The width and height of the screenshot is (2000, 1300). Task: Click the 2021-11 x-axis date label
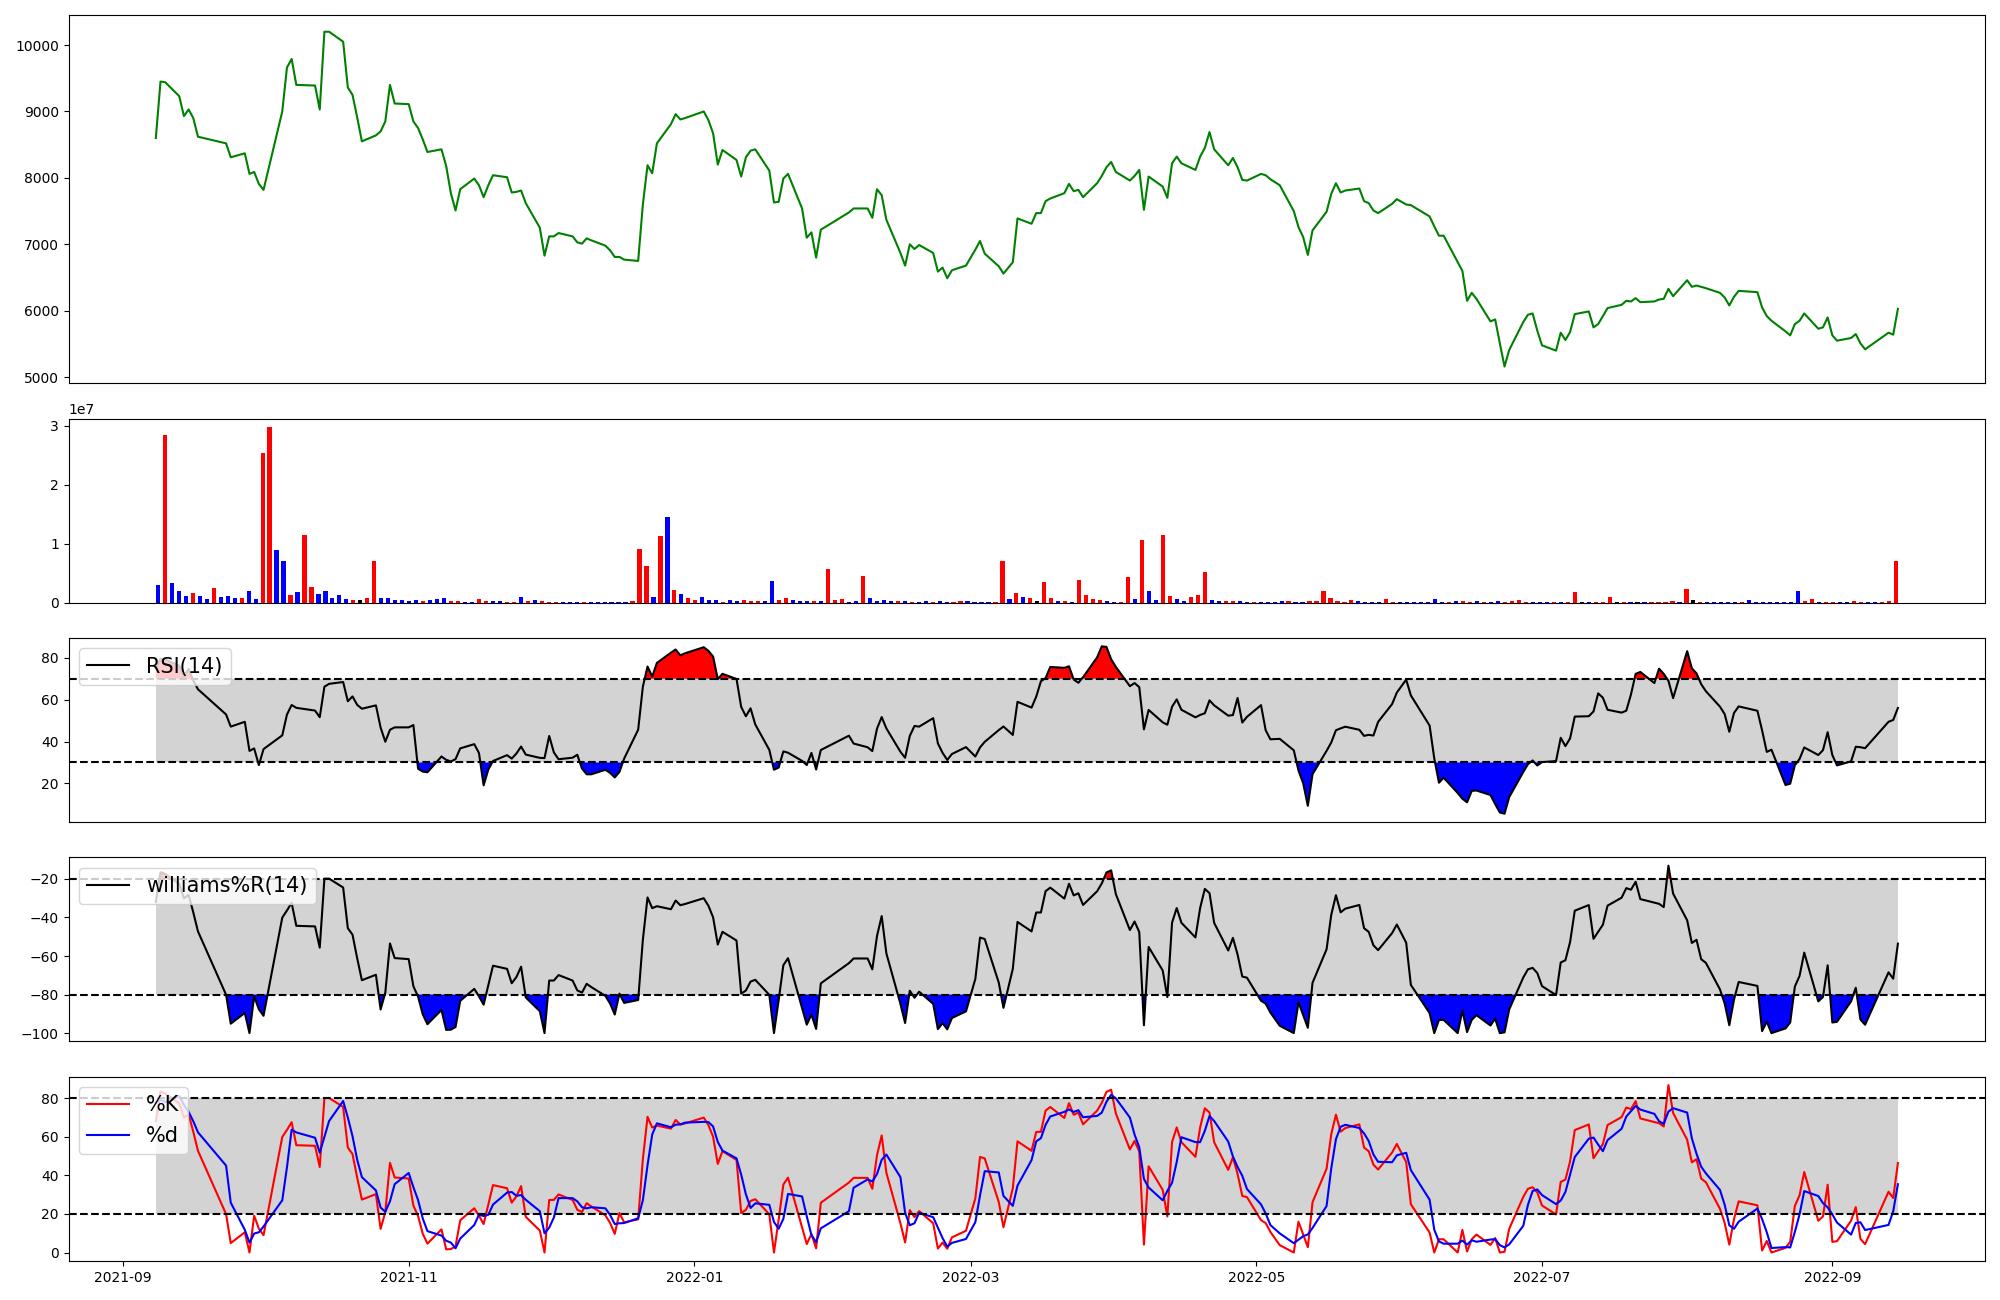click(410, 1277)
